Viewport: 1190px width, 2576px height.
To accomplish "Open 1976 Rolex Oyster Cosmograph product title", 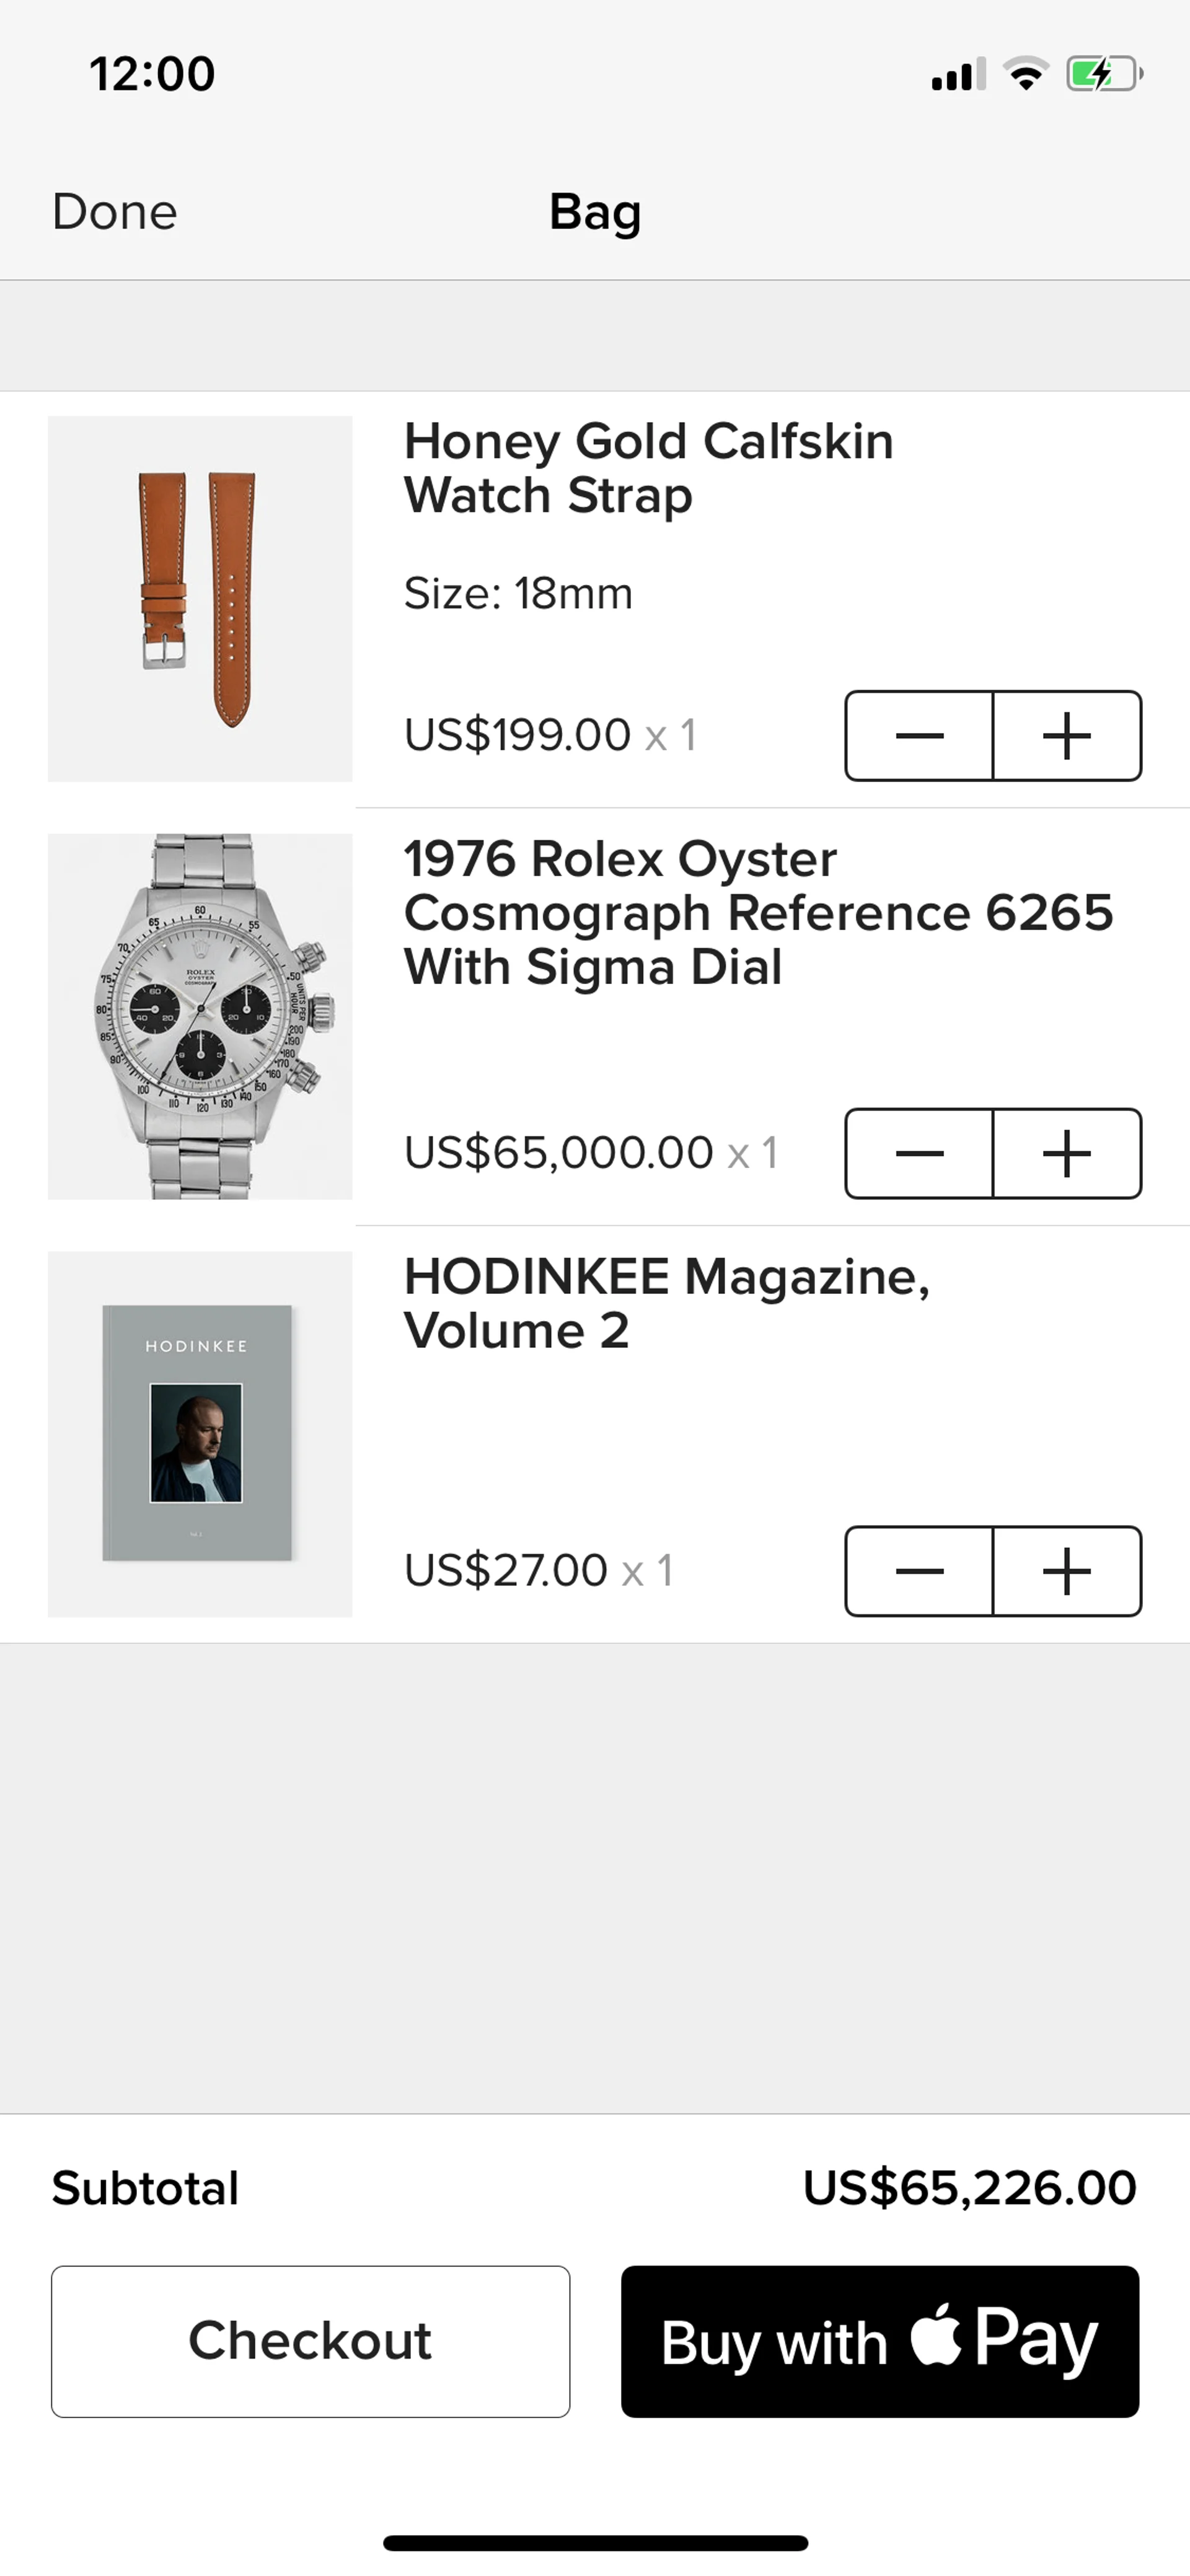I will tap(758, 912).
